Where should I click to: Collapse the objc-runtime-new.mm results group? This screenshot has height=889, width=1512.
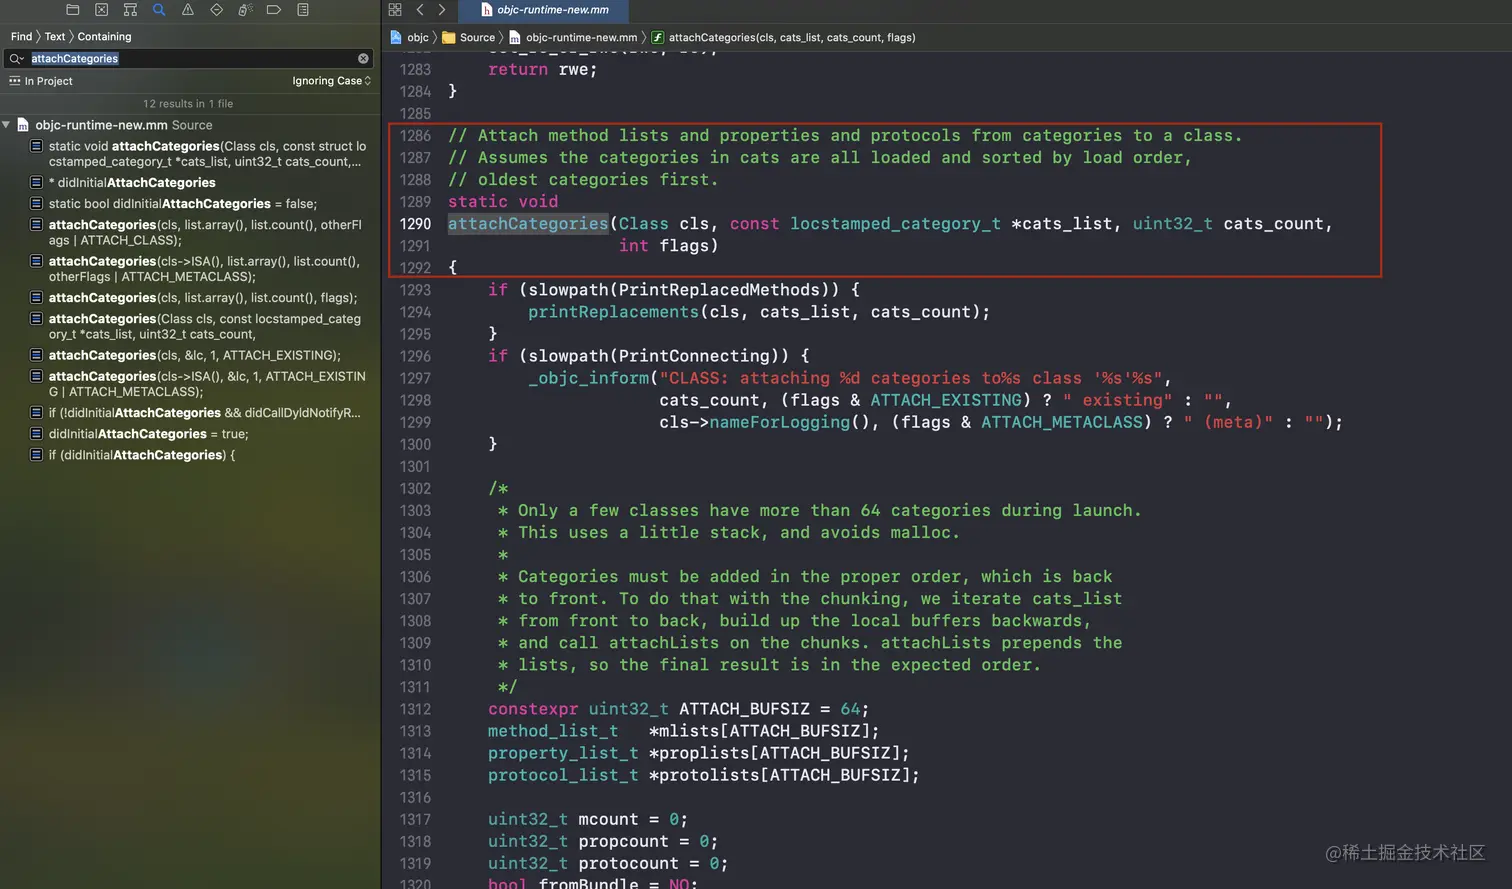point(7,125)
